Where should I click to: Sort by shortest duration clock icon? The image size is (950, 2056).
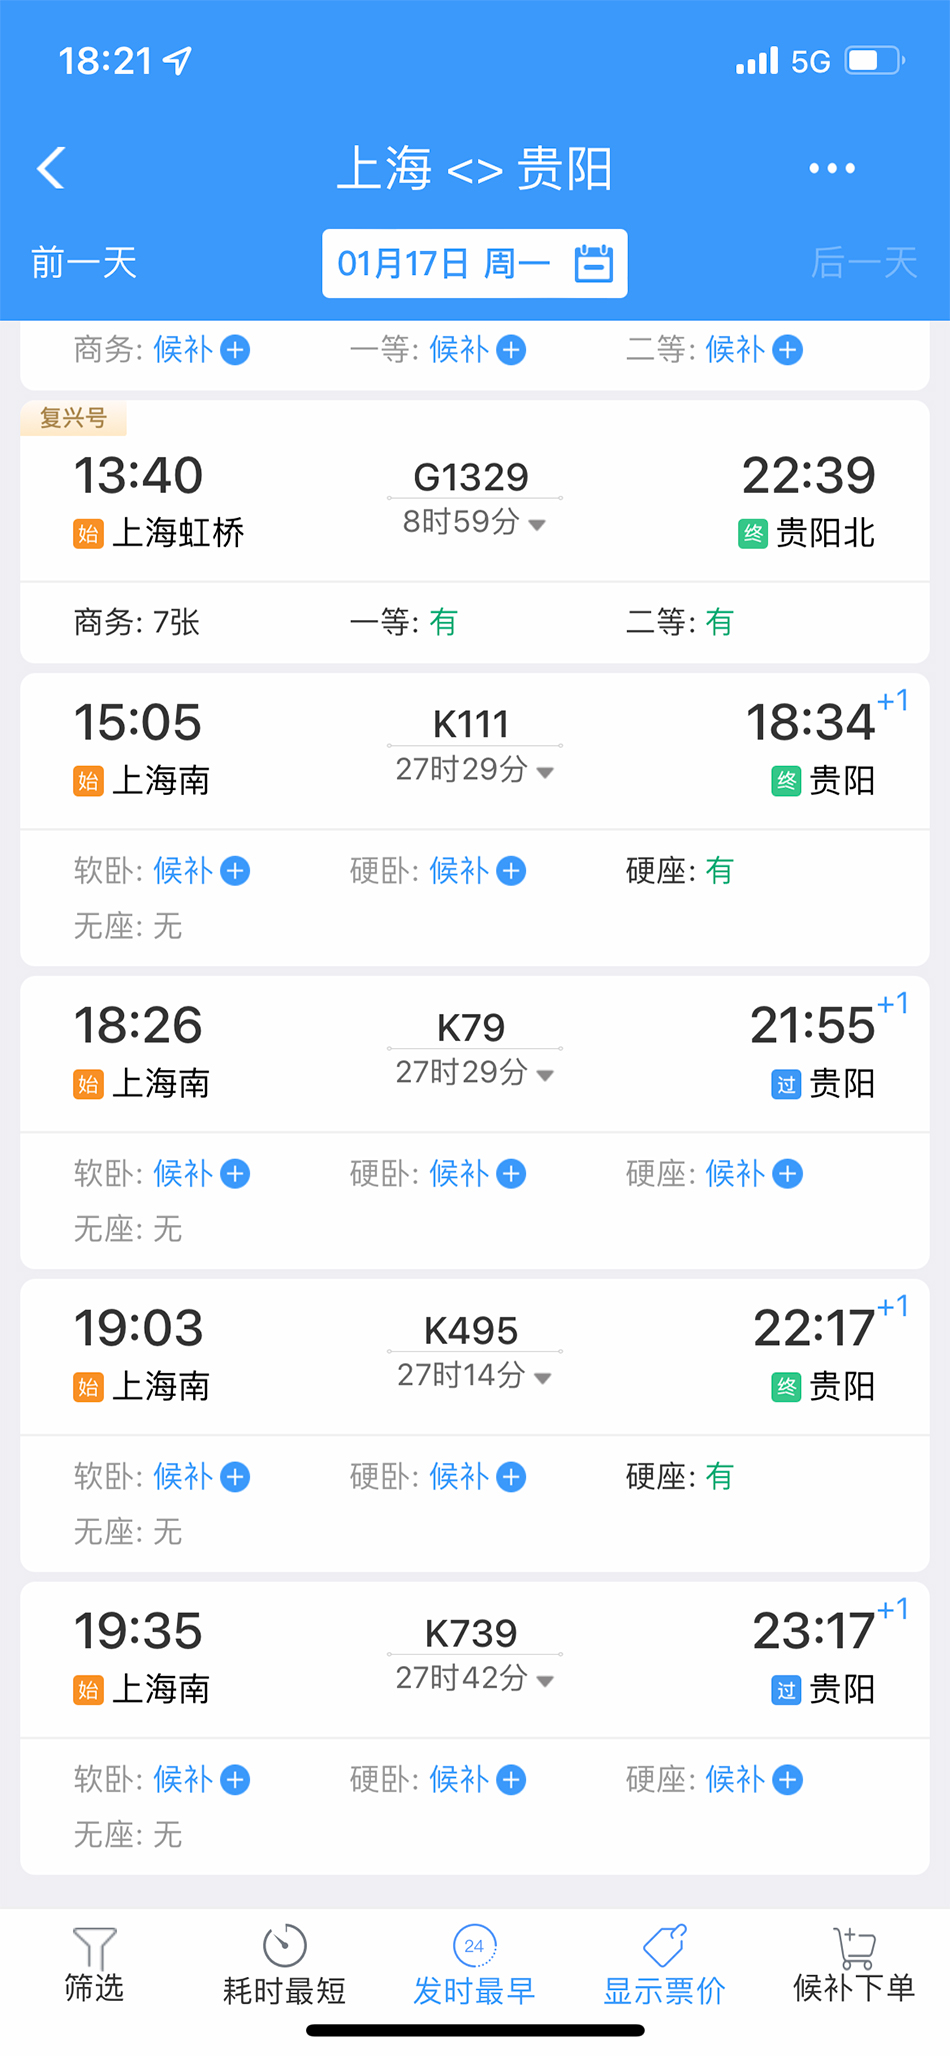coord(284,1946)
